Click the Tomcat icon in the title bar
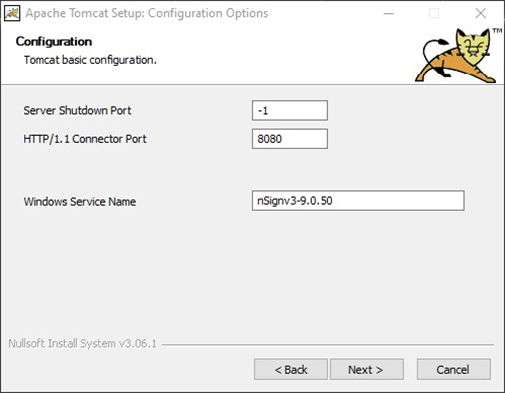 point(12,13)
